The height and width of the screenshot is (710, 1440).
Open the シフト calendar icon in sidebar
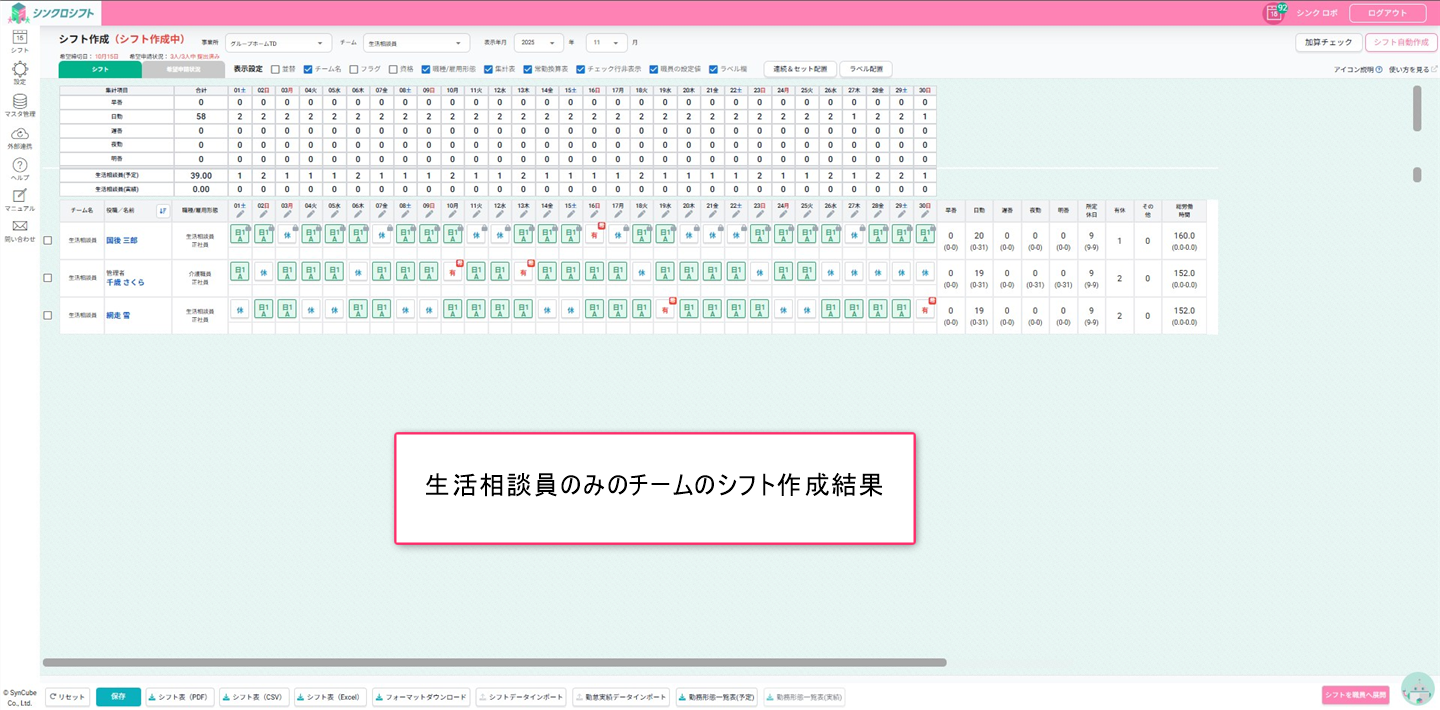[19, 38]
